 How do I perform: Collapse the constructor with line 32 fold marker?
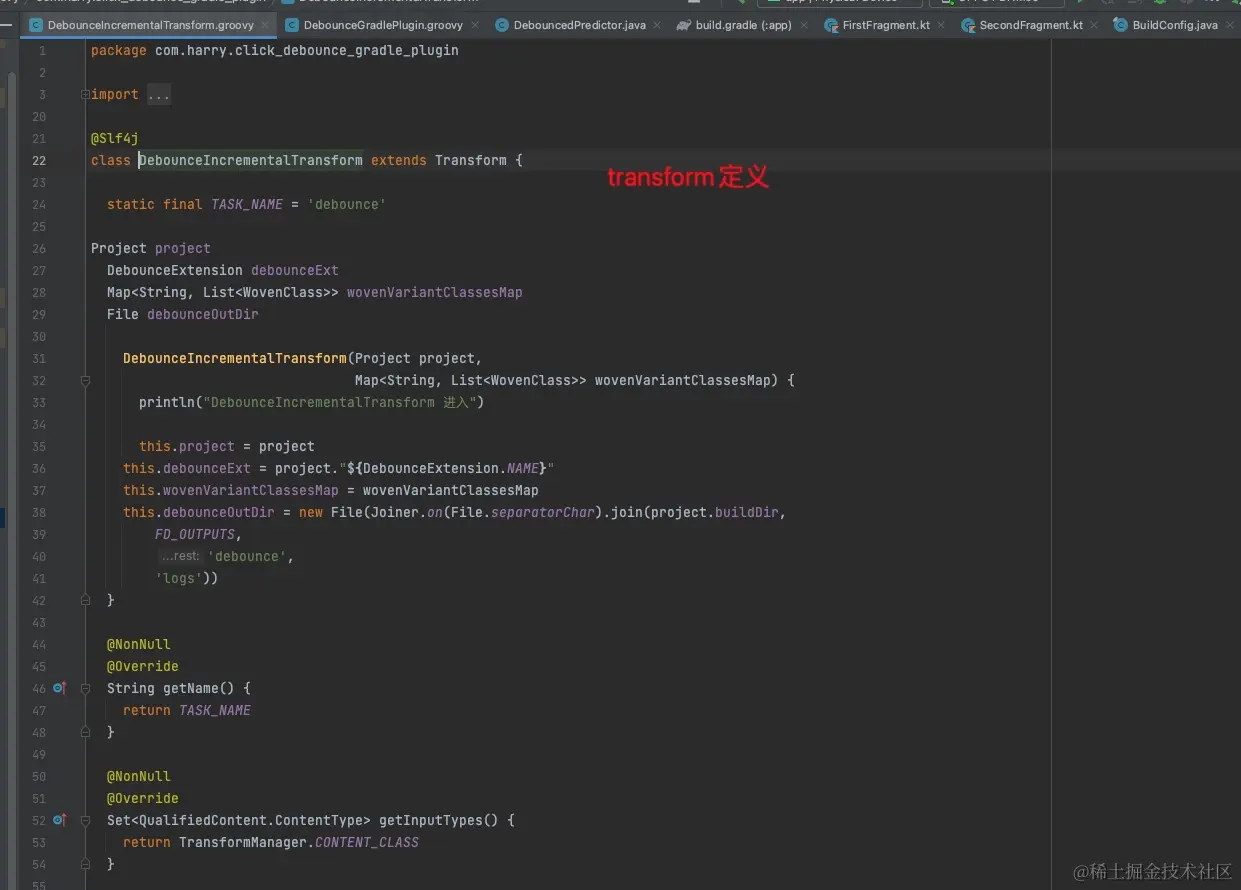tap(85, 380)
